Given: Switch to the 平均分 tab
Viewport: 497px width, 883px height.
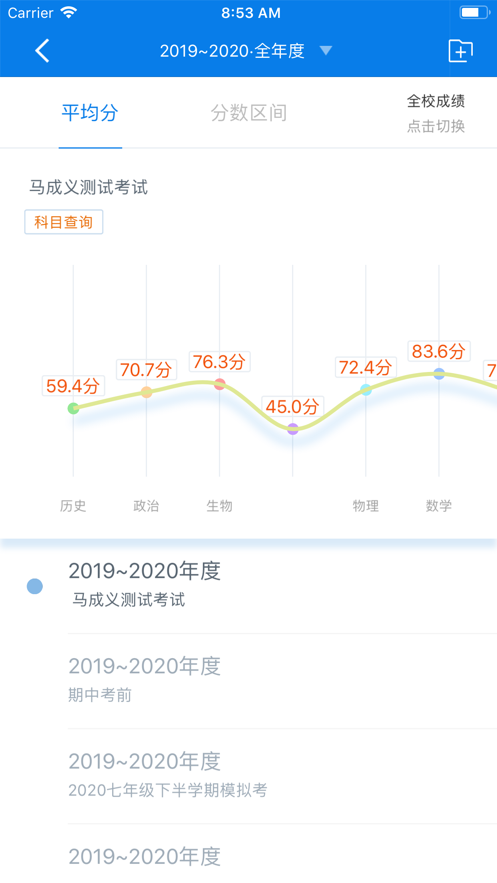Looking at the screenshot, I should [x=90, y=113].
